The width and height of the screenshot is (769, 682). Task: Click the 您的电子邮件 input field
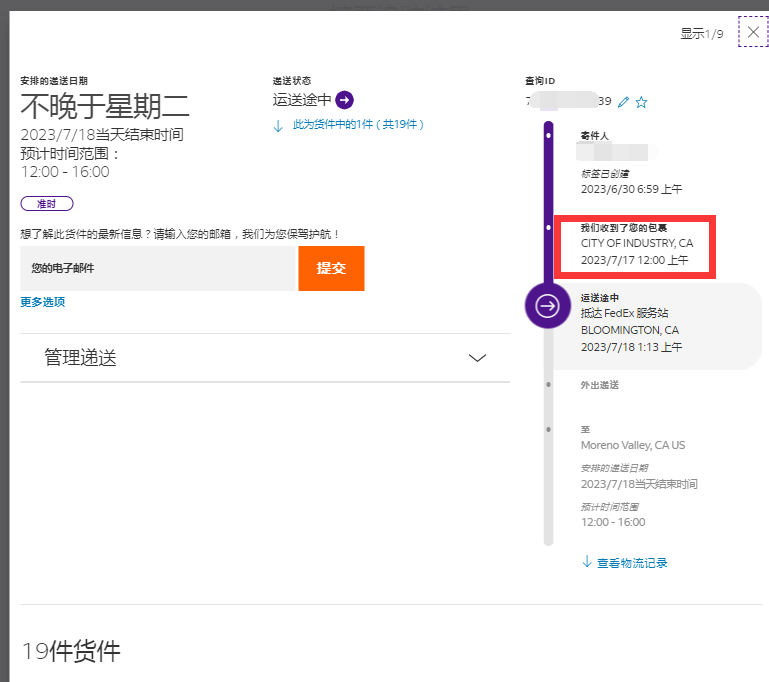(x=159, y=268)
